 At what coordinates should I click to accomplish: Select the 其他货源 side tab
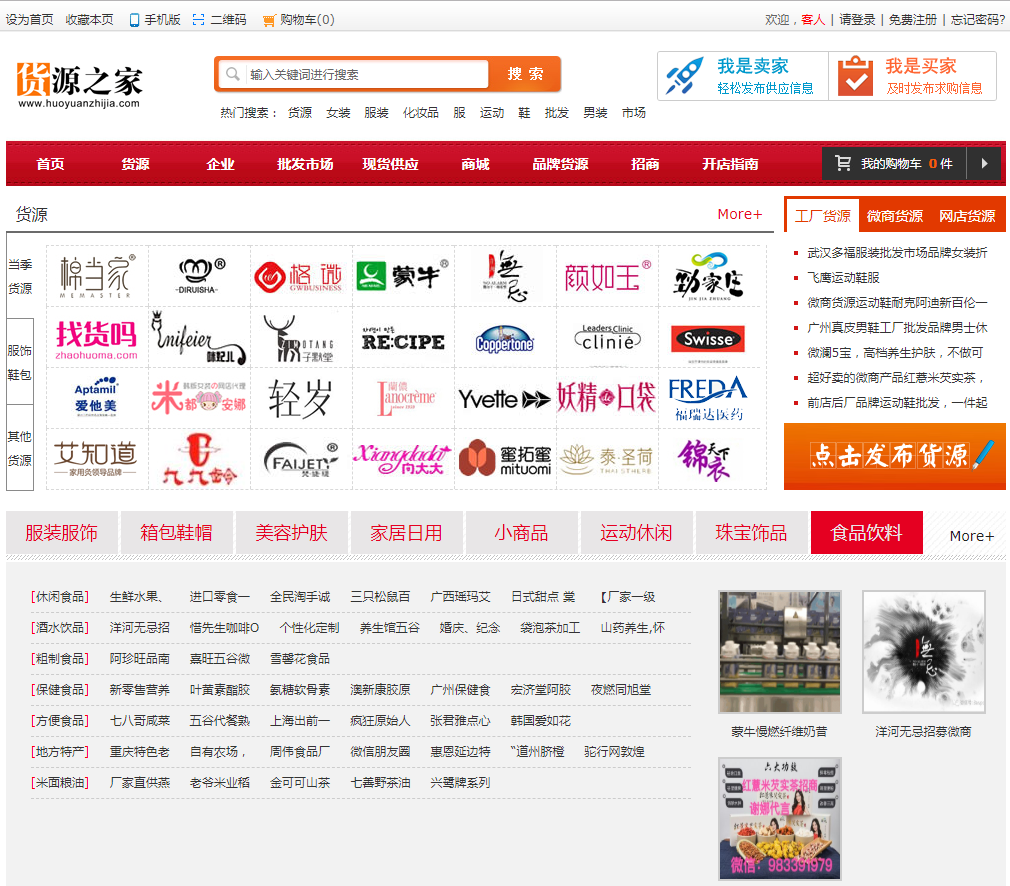(x=20, y=448)
